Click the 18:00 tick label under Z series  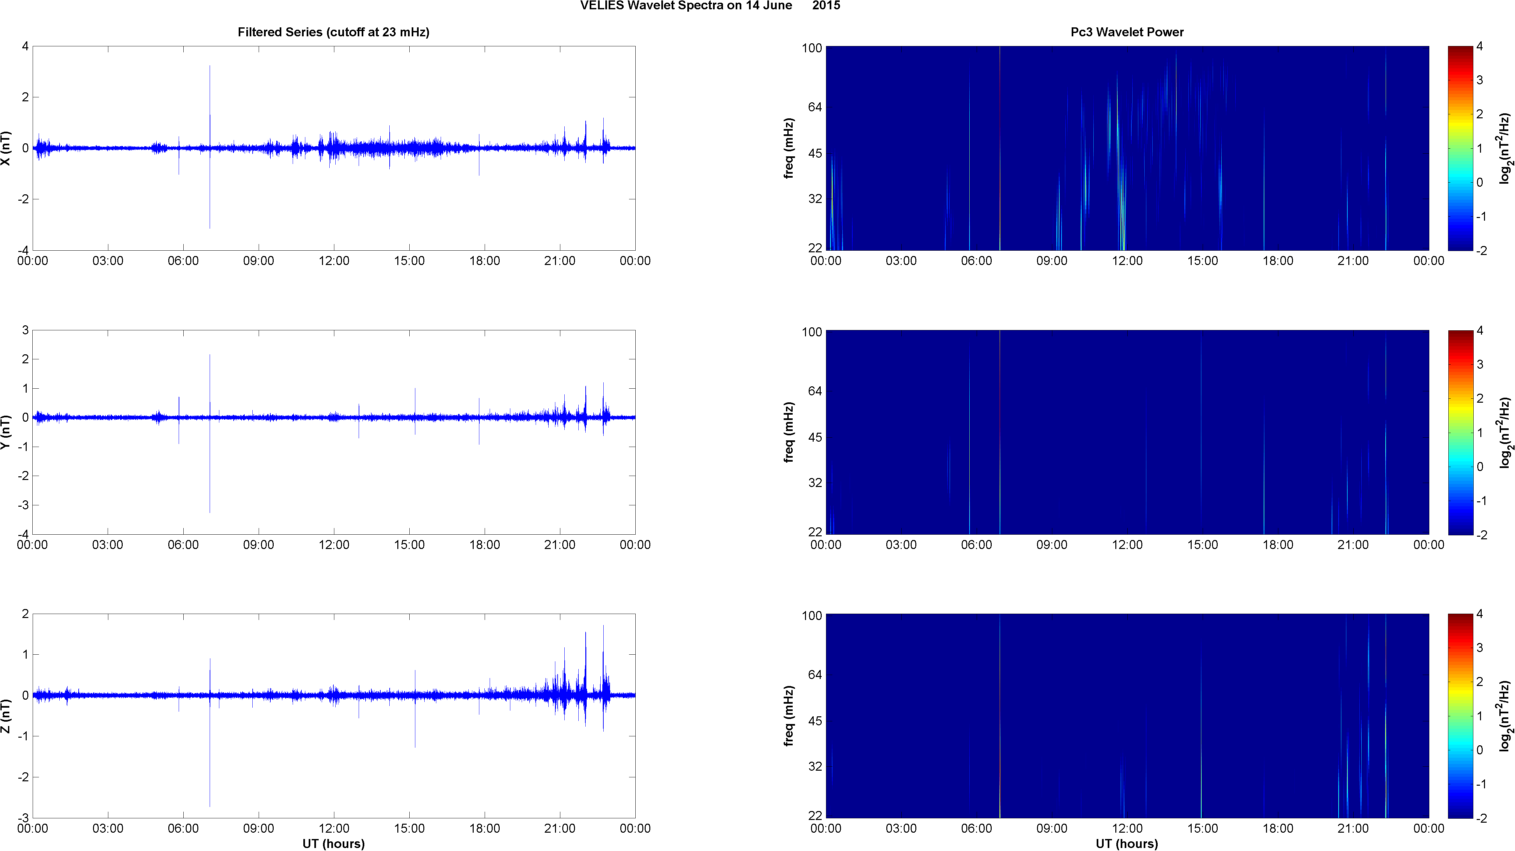(485, 828)
